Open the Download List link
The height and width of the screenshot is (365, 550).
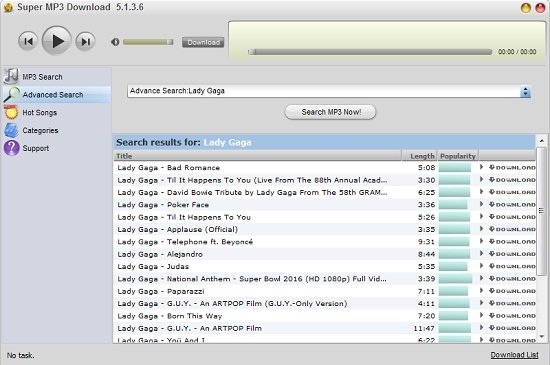click(514, 355)
